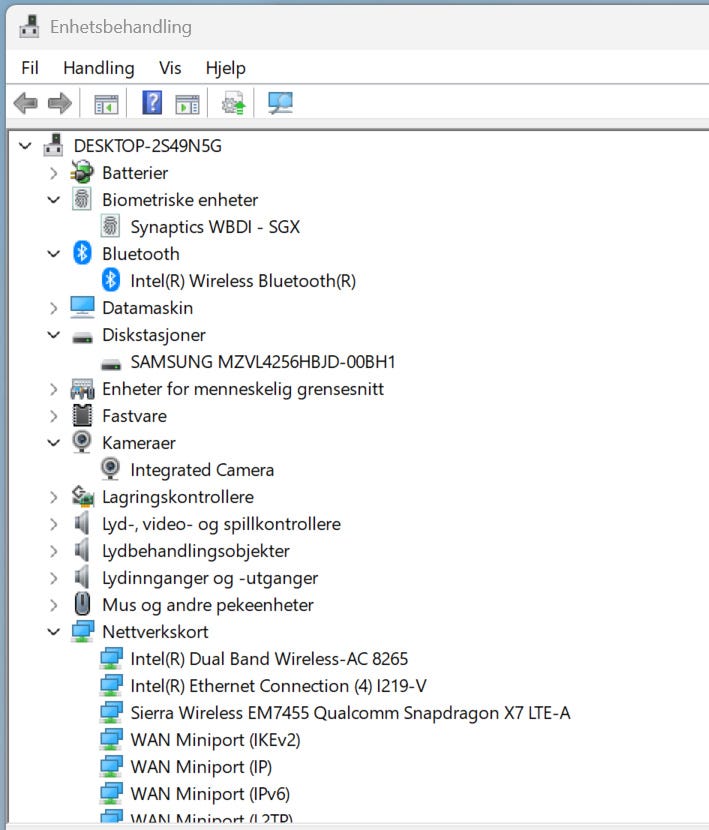Click Intel Wireless Bluetooth device icon
709x830 pixels.
click(x=111, y=280)
